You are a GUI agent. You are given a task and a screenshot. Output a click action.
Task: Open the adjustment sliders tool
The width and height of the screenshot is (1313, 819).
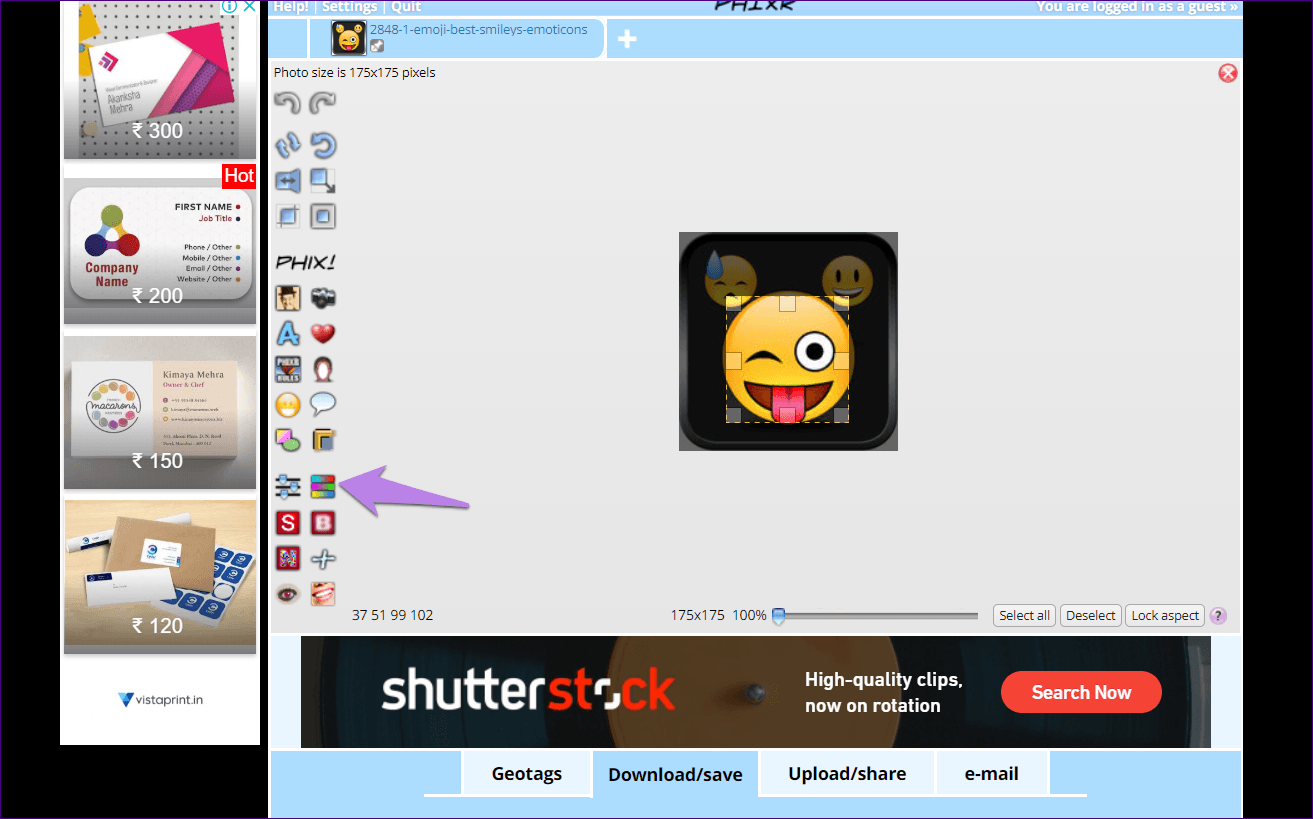pyautogui.click(x=288, y=487)
